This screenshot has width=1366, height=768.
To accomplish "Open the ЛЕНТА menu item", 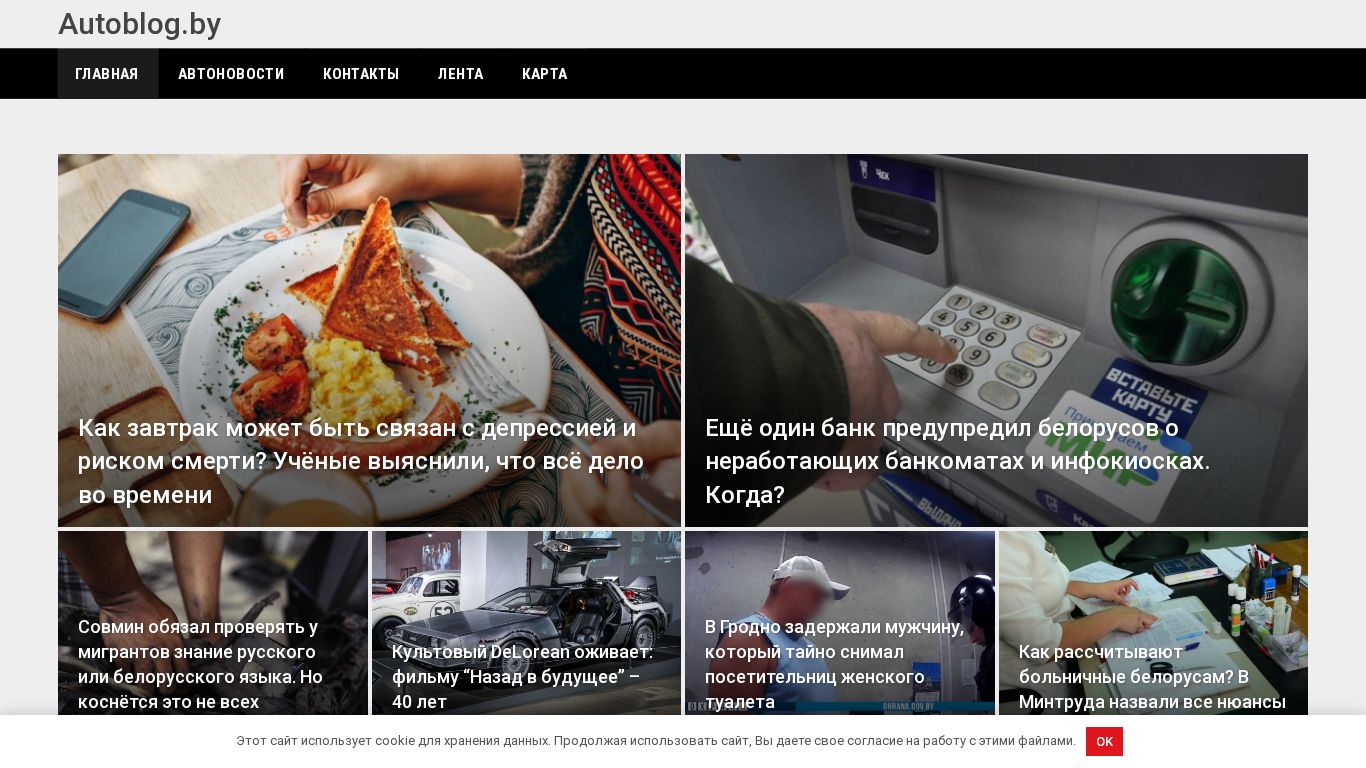I will (x=461, y=74).
